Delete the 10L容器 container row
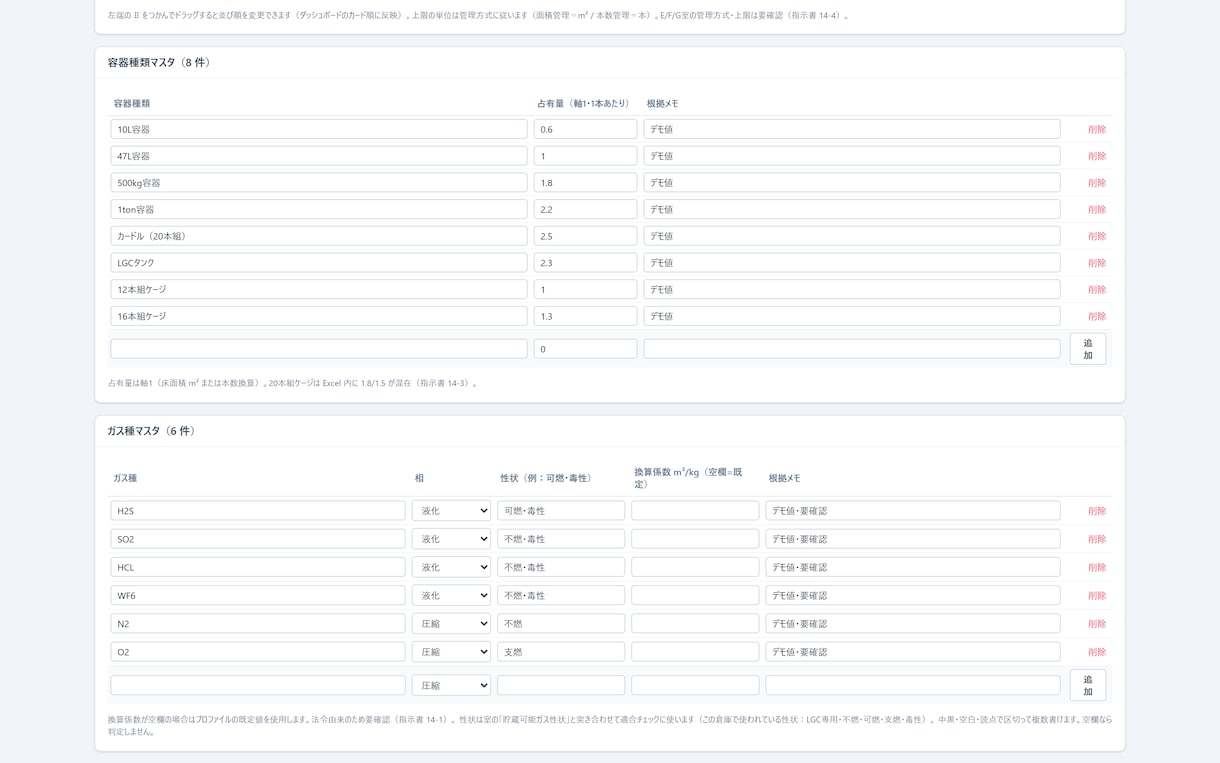The width and height of the screenshot is (1220, 763). [1097, 129]
